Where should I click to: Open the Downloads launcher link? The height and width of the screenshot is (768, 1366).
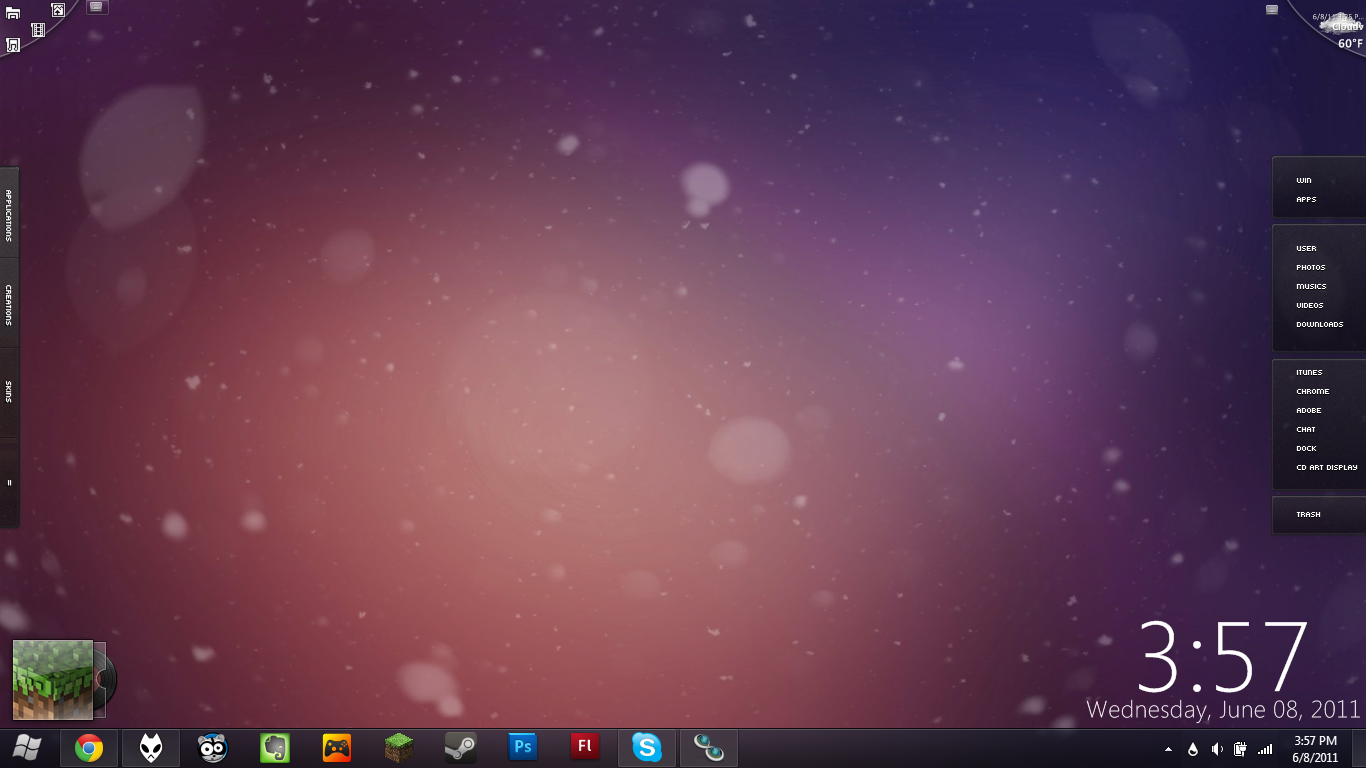(1319, 325)
